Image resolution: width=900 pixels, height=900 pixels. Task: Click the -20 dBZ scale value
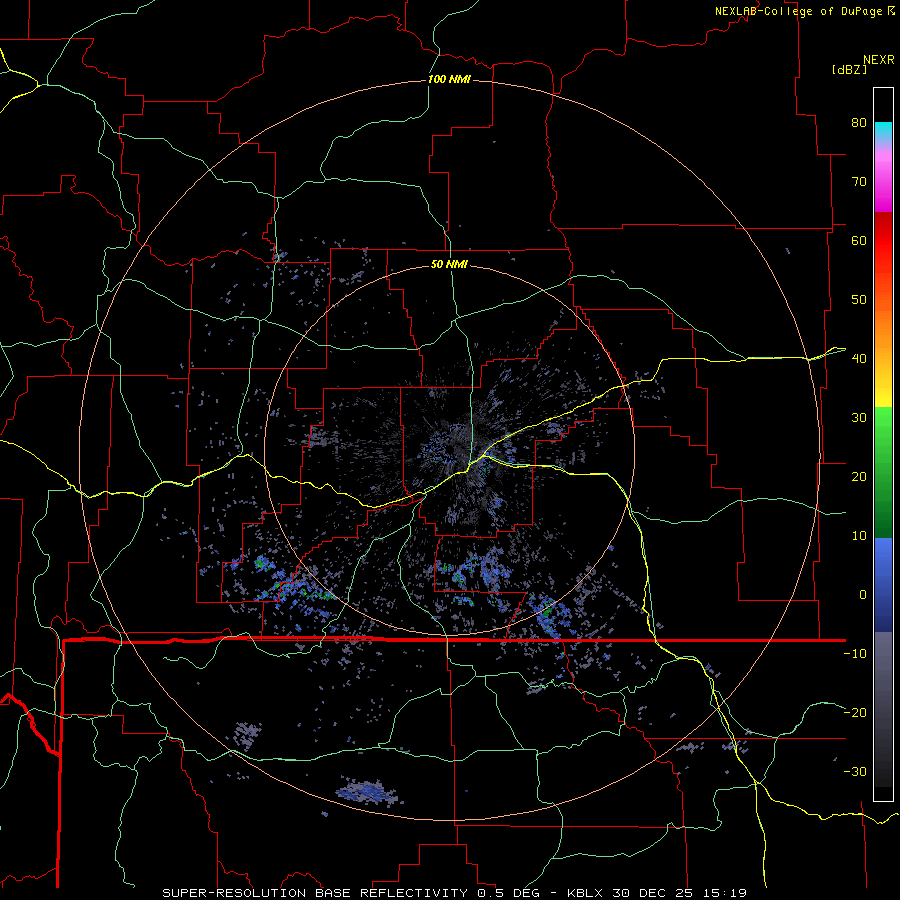pos(855,712)
